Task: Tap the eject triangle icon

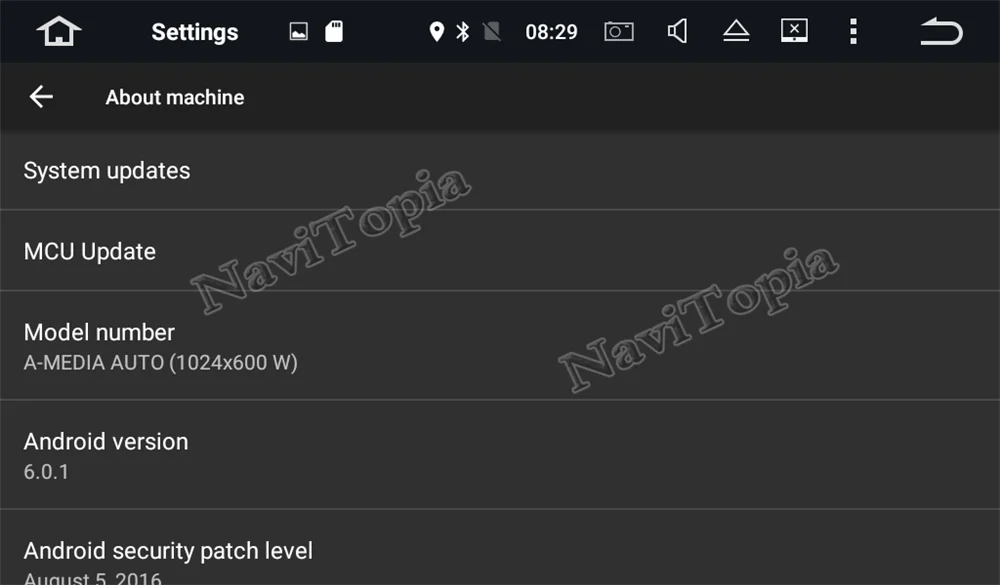Action: (736, 31)
